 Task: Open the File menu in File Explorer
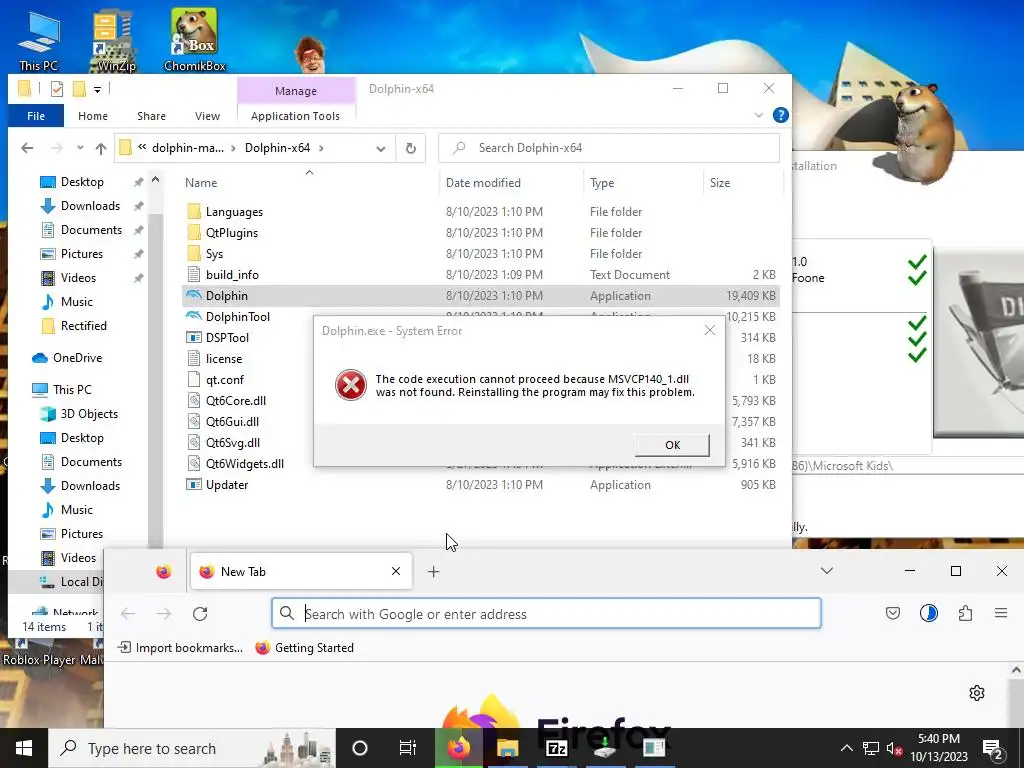[36, 116]
